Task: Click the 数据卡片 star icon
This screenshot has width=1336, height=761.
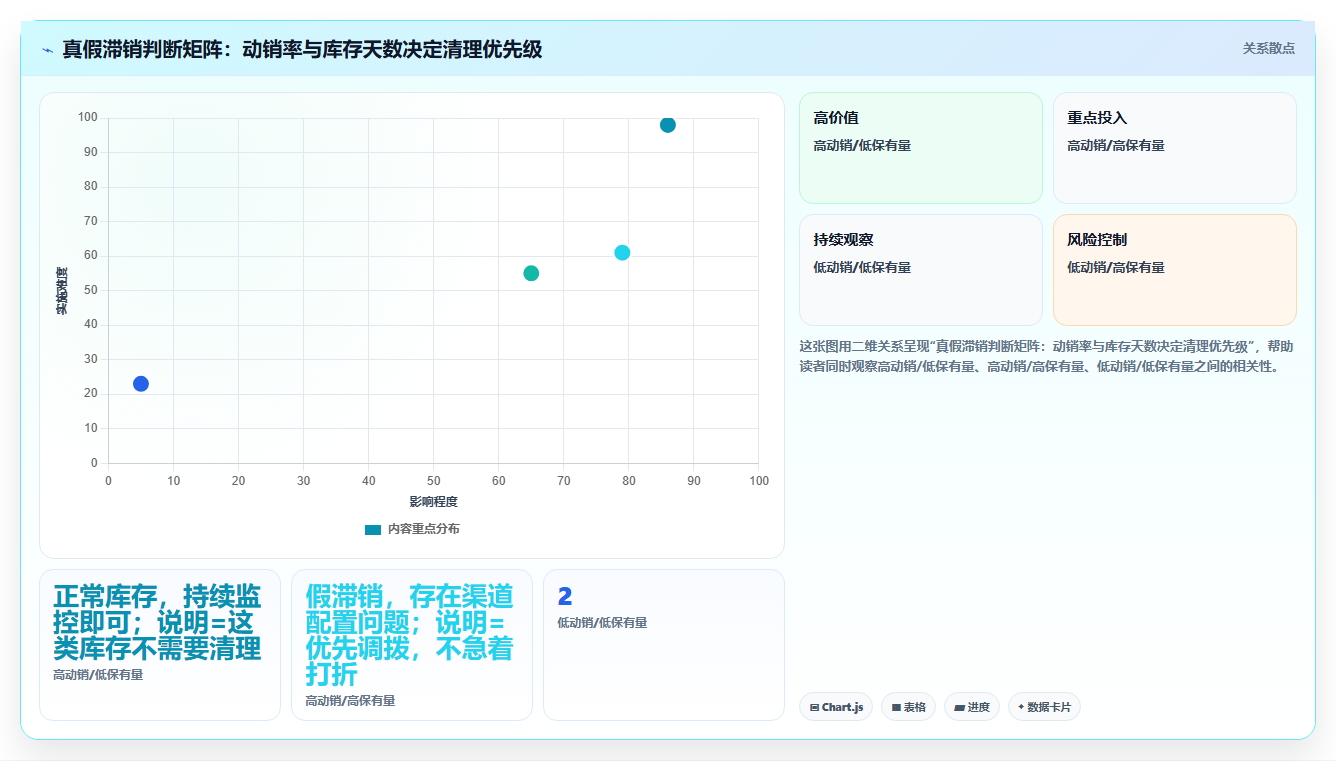Action: pyautogui.click(x=1021, y=707)
